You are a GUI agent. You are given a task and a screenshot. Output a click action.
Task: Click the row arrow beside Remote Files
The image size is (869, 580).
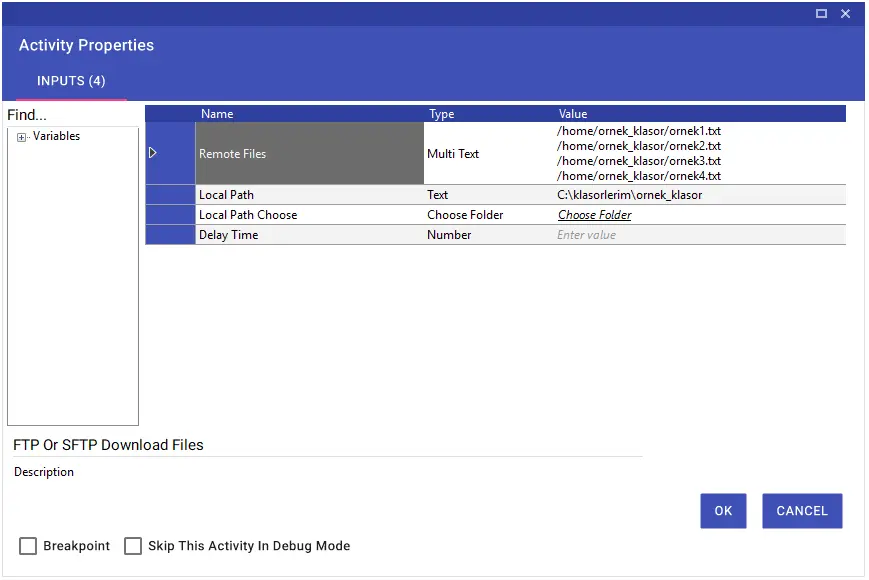[x=153, y=153]
